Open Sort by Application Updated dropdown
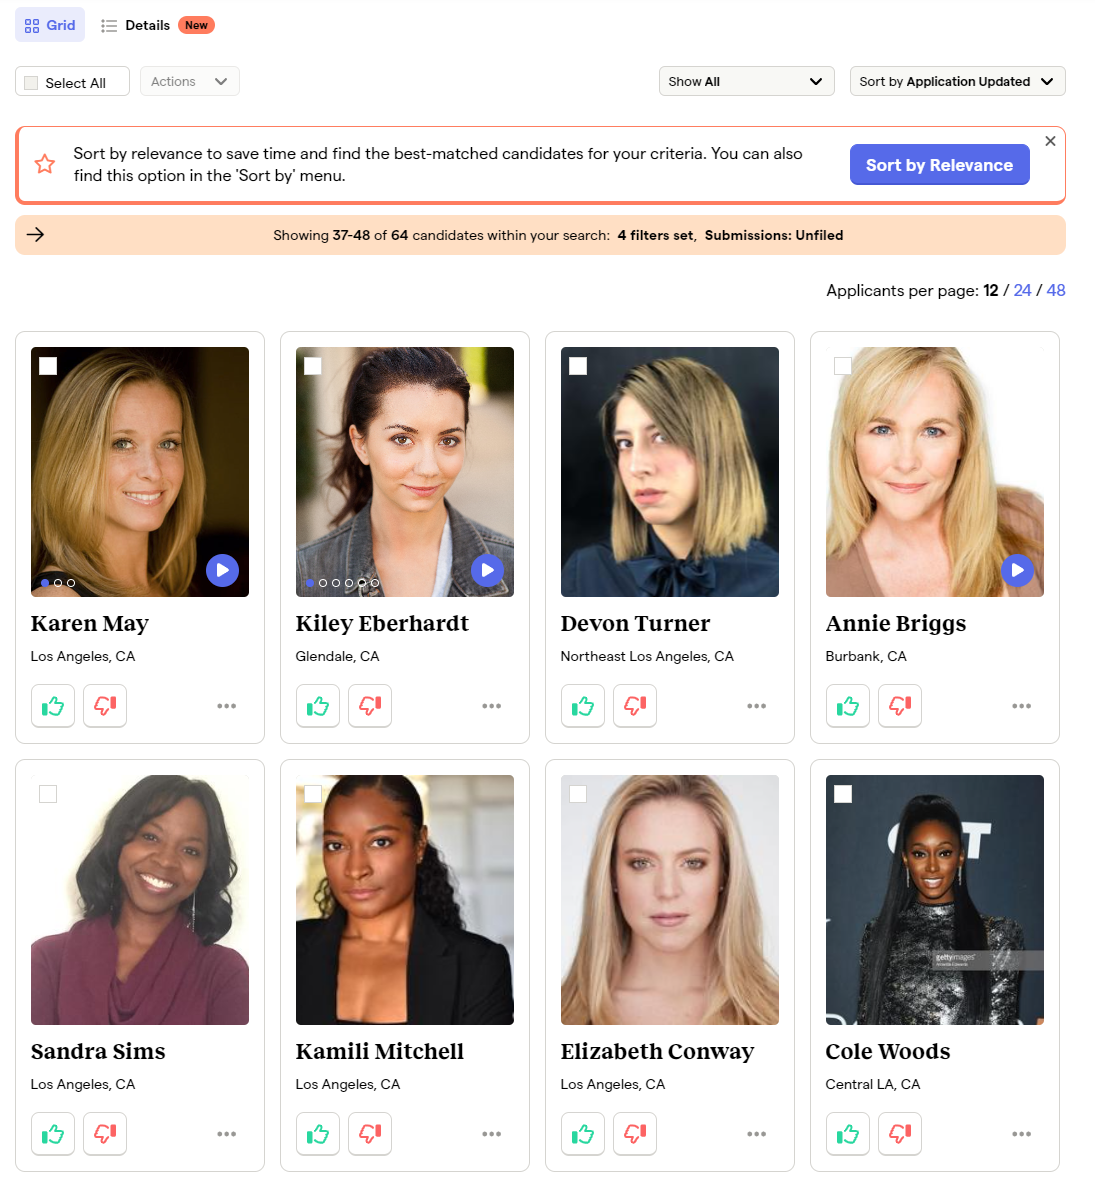Image resolution: width=1095 pixels, height=1183 pixels. click(957, 82)
